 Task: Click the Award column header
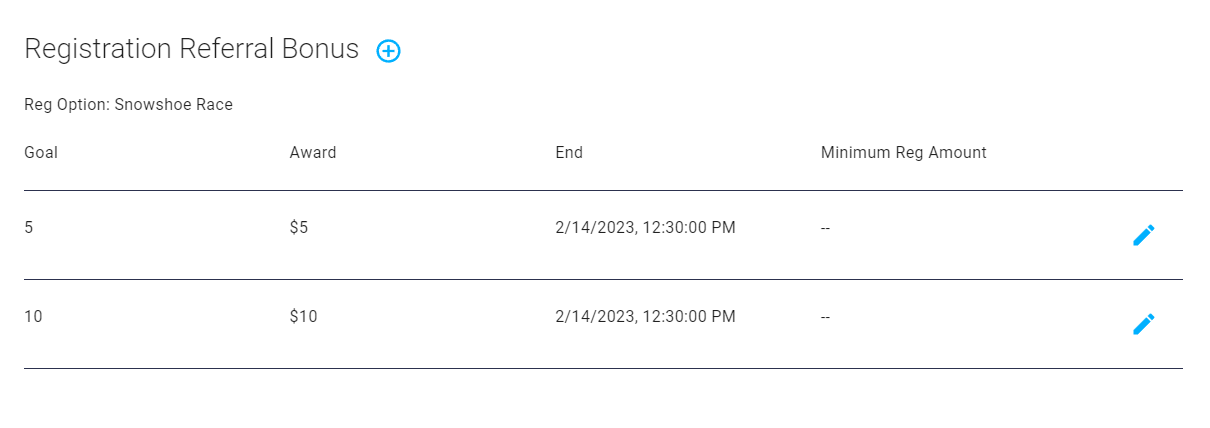coord(313,153)
